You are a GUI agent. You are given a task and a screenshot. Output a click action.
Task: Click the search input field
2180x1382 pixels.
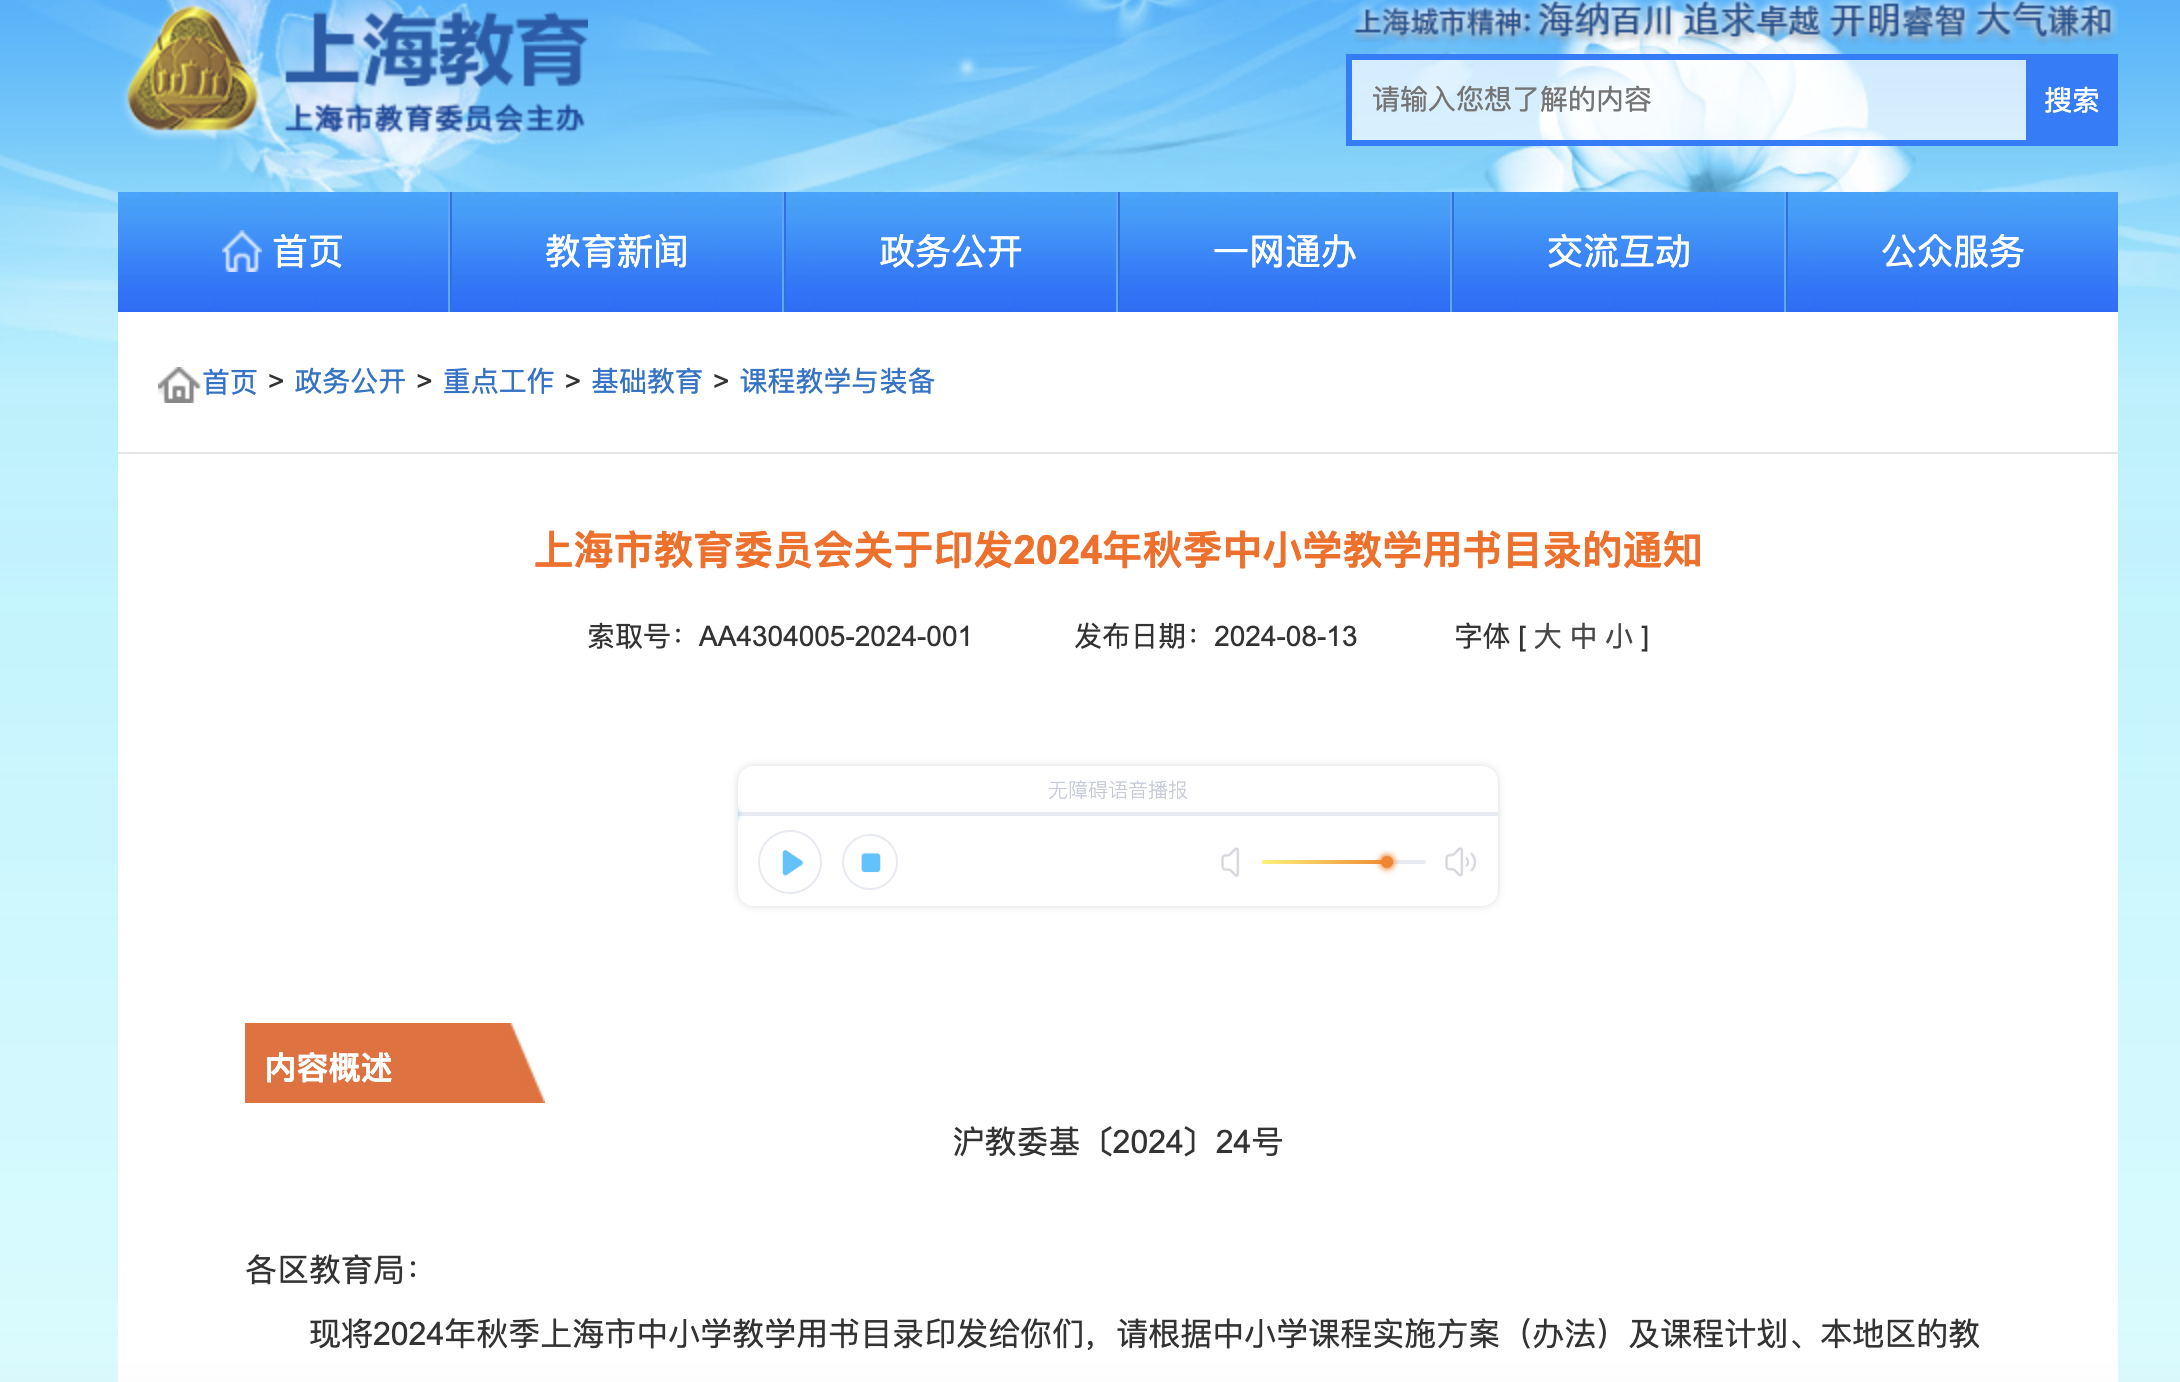[1688, 100]
